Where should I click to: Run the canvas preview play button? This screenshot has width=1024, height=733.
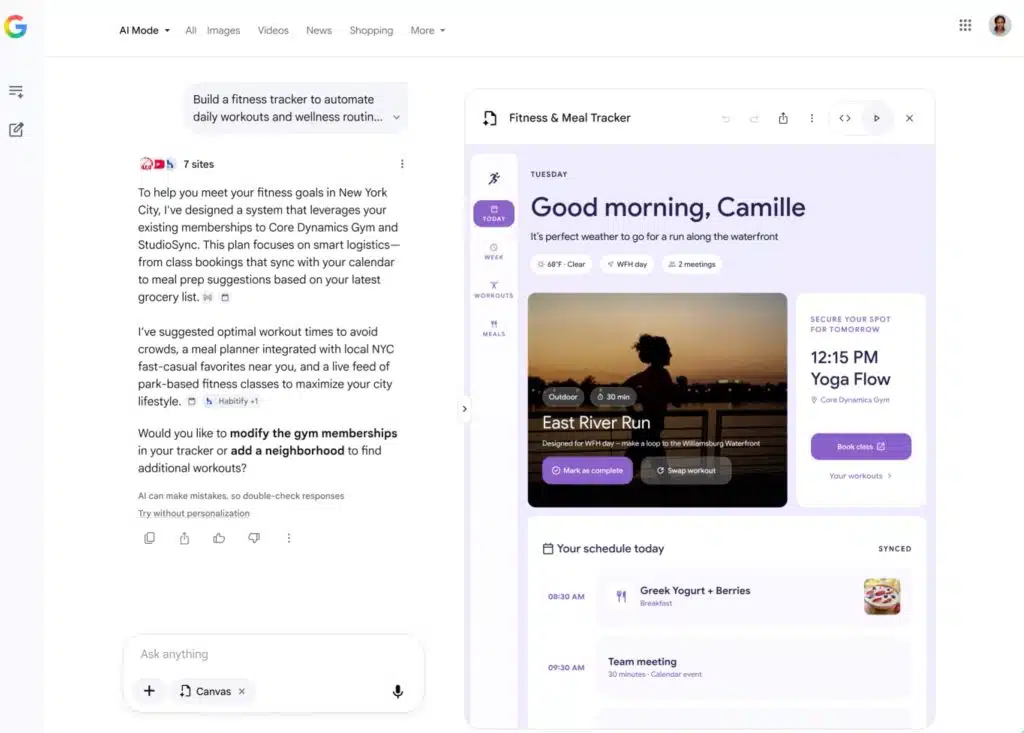(876, 118)
